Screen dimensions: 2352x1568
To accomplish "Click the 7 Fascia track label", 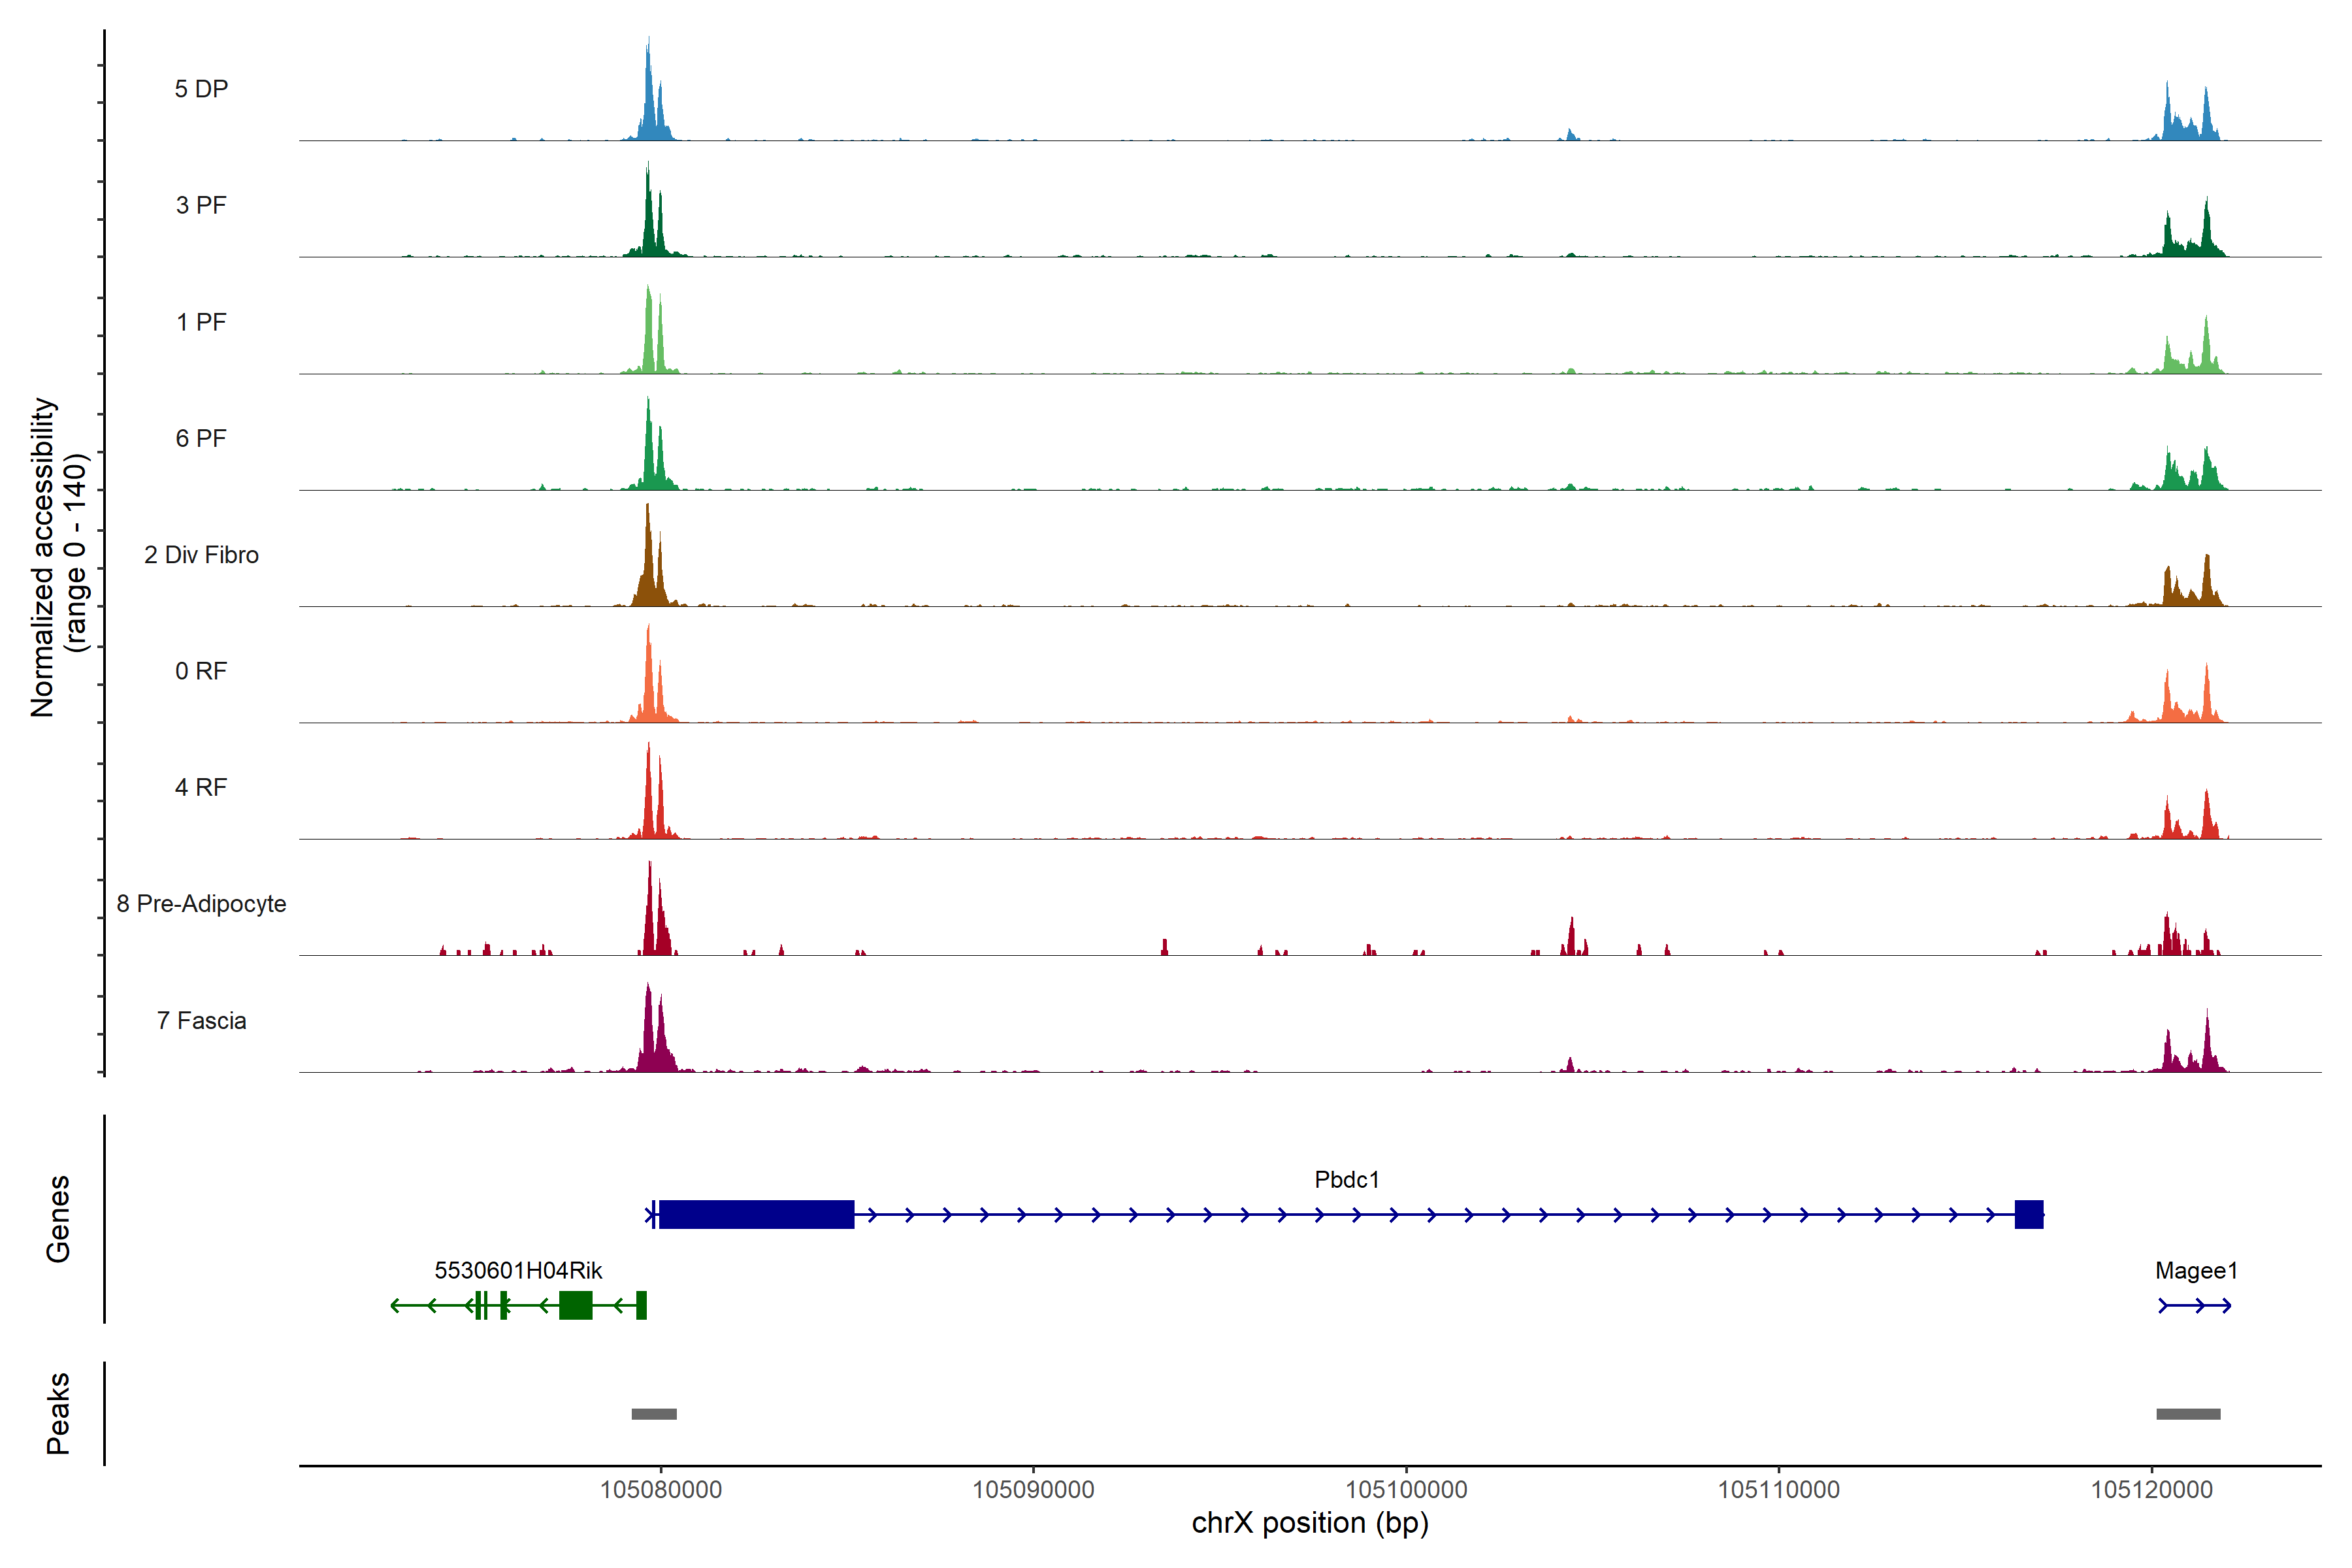I will [x=201, y=1020].
